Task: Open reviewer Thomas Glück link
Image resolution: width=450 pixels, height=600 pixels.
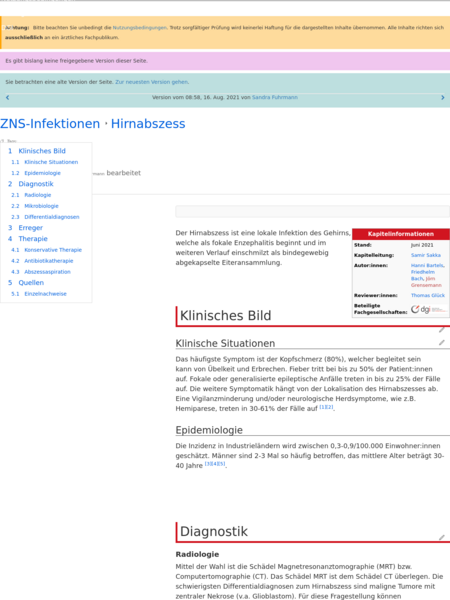Action: 428,295
